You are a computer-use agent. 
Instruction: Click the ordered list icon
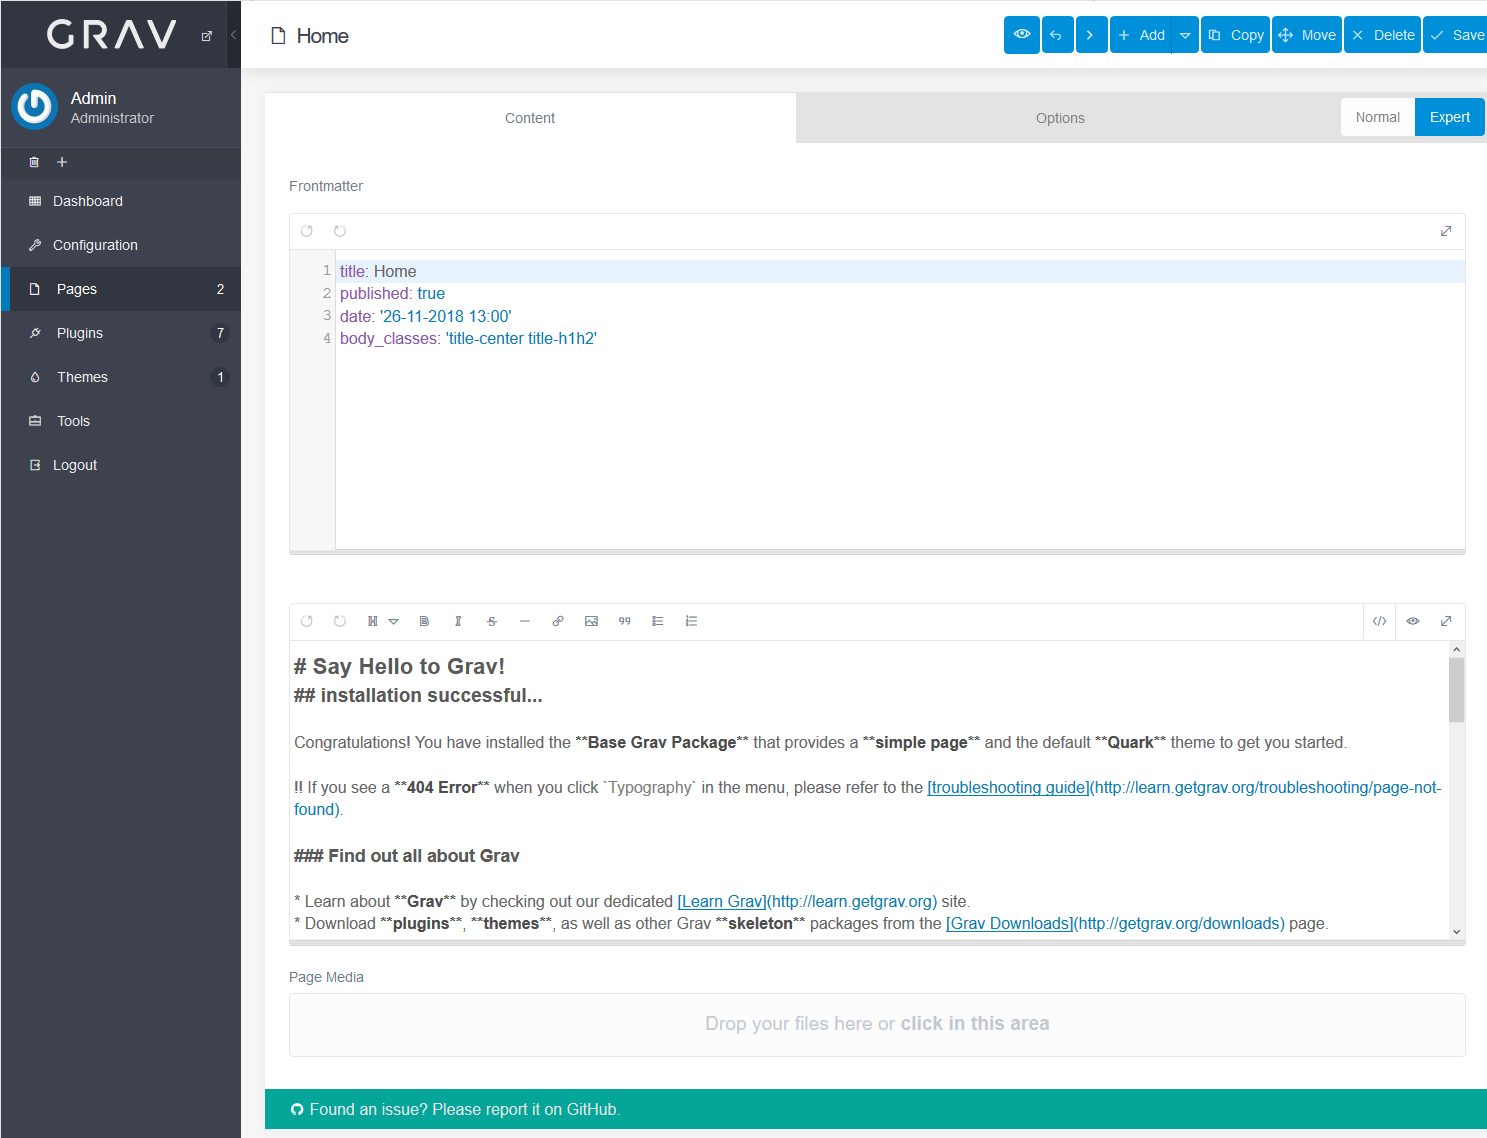(x=691, y=621)
